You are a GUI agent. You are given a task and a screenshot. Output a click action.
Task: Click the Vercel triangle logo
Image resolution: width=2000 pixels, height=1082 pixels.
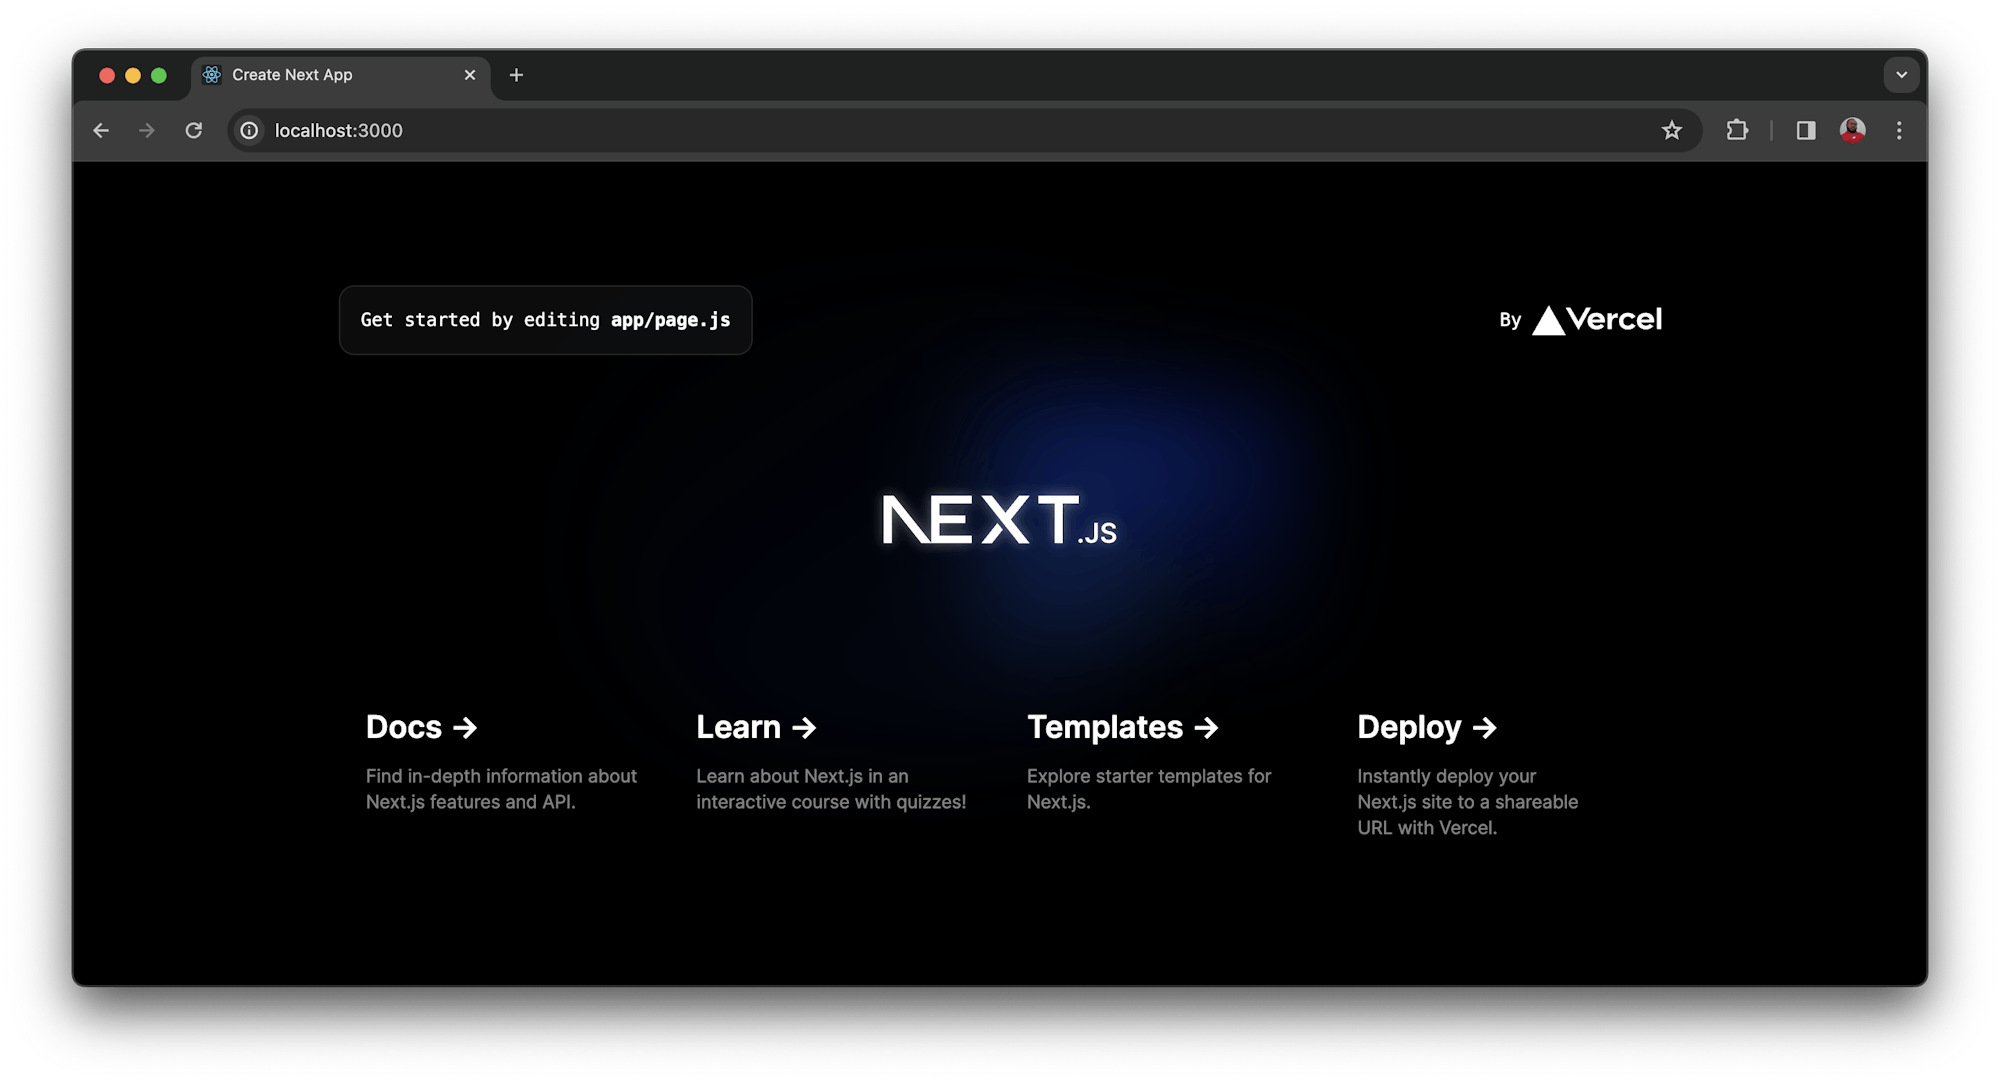point(1549,319)
